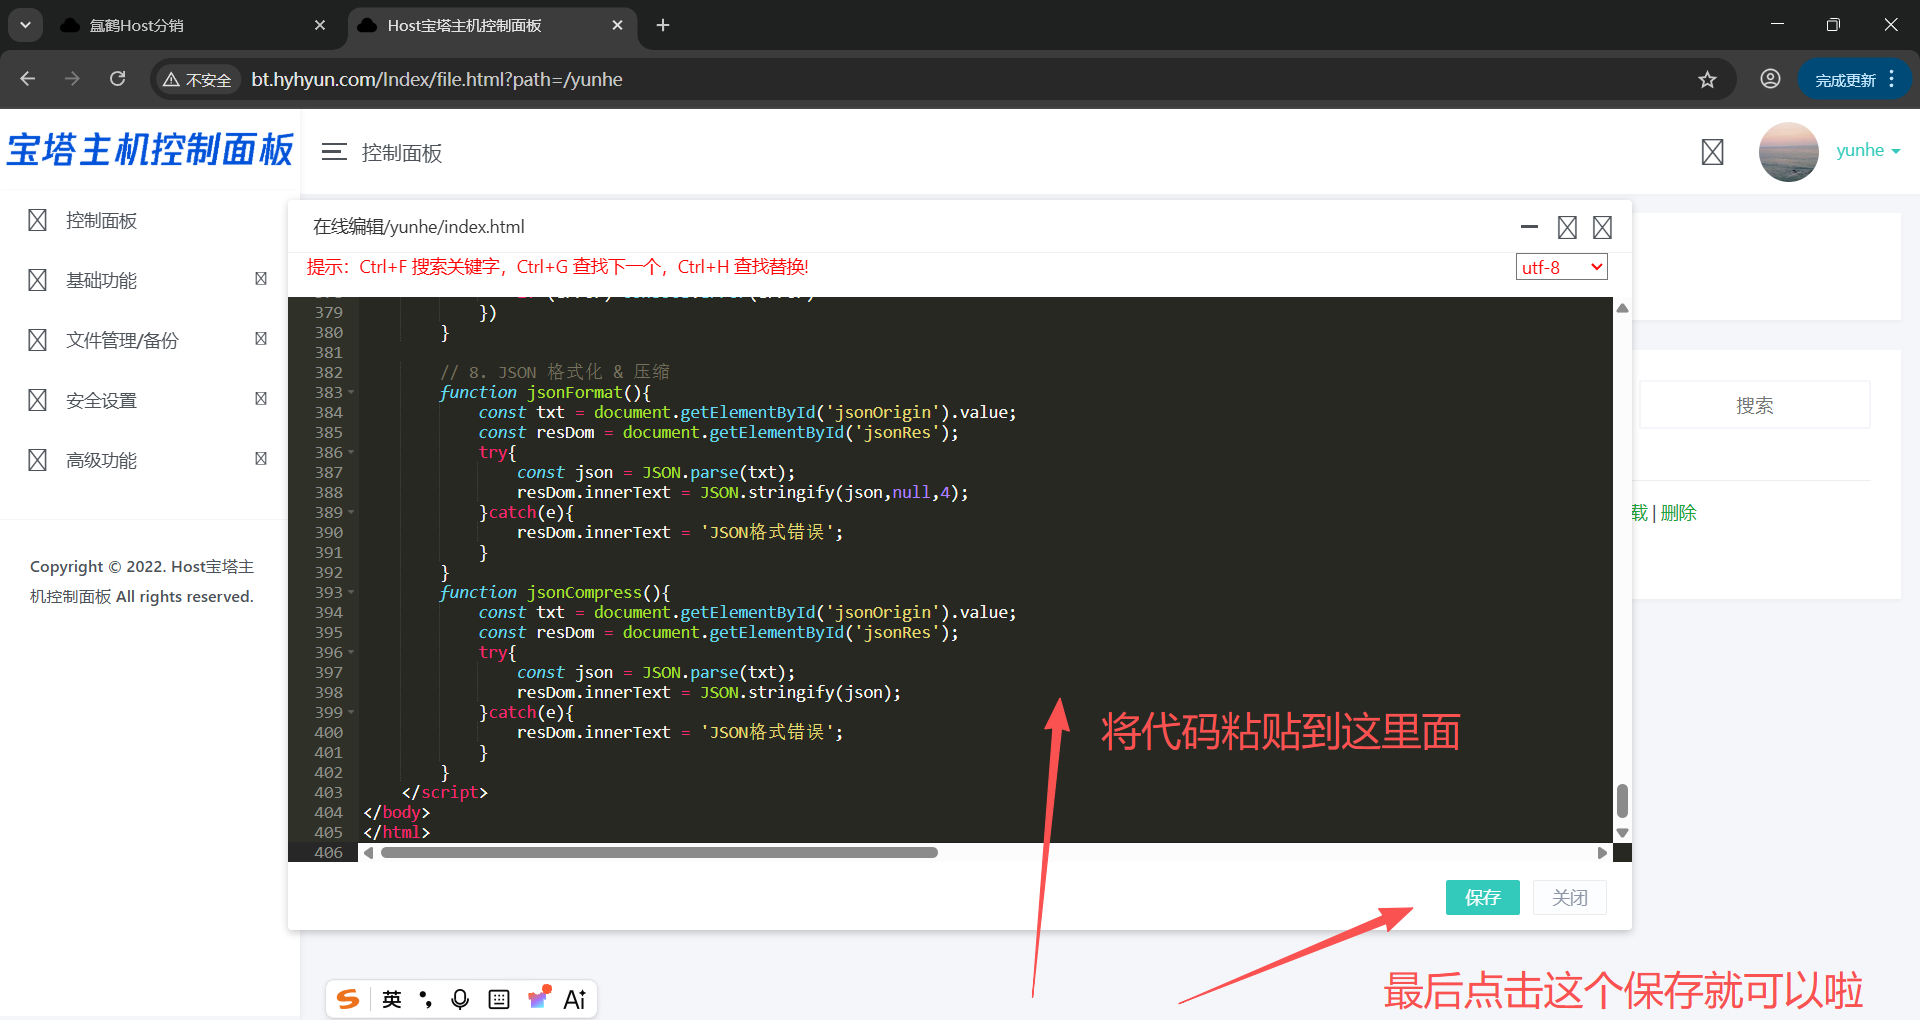1920x1020 pixels.
Task: Toggle the sidebar with the hamburger icon
Action: [334, 152]
